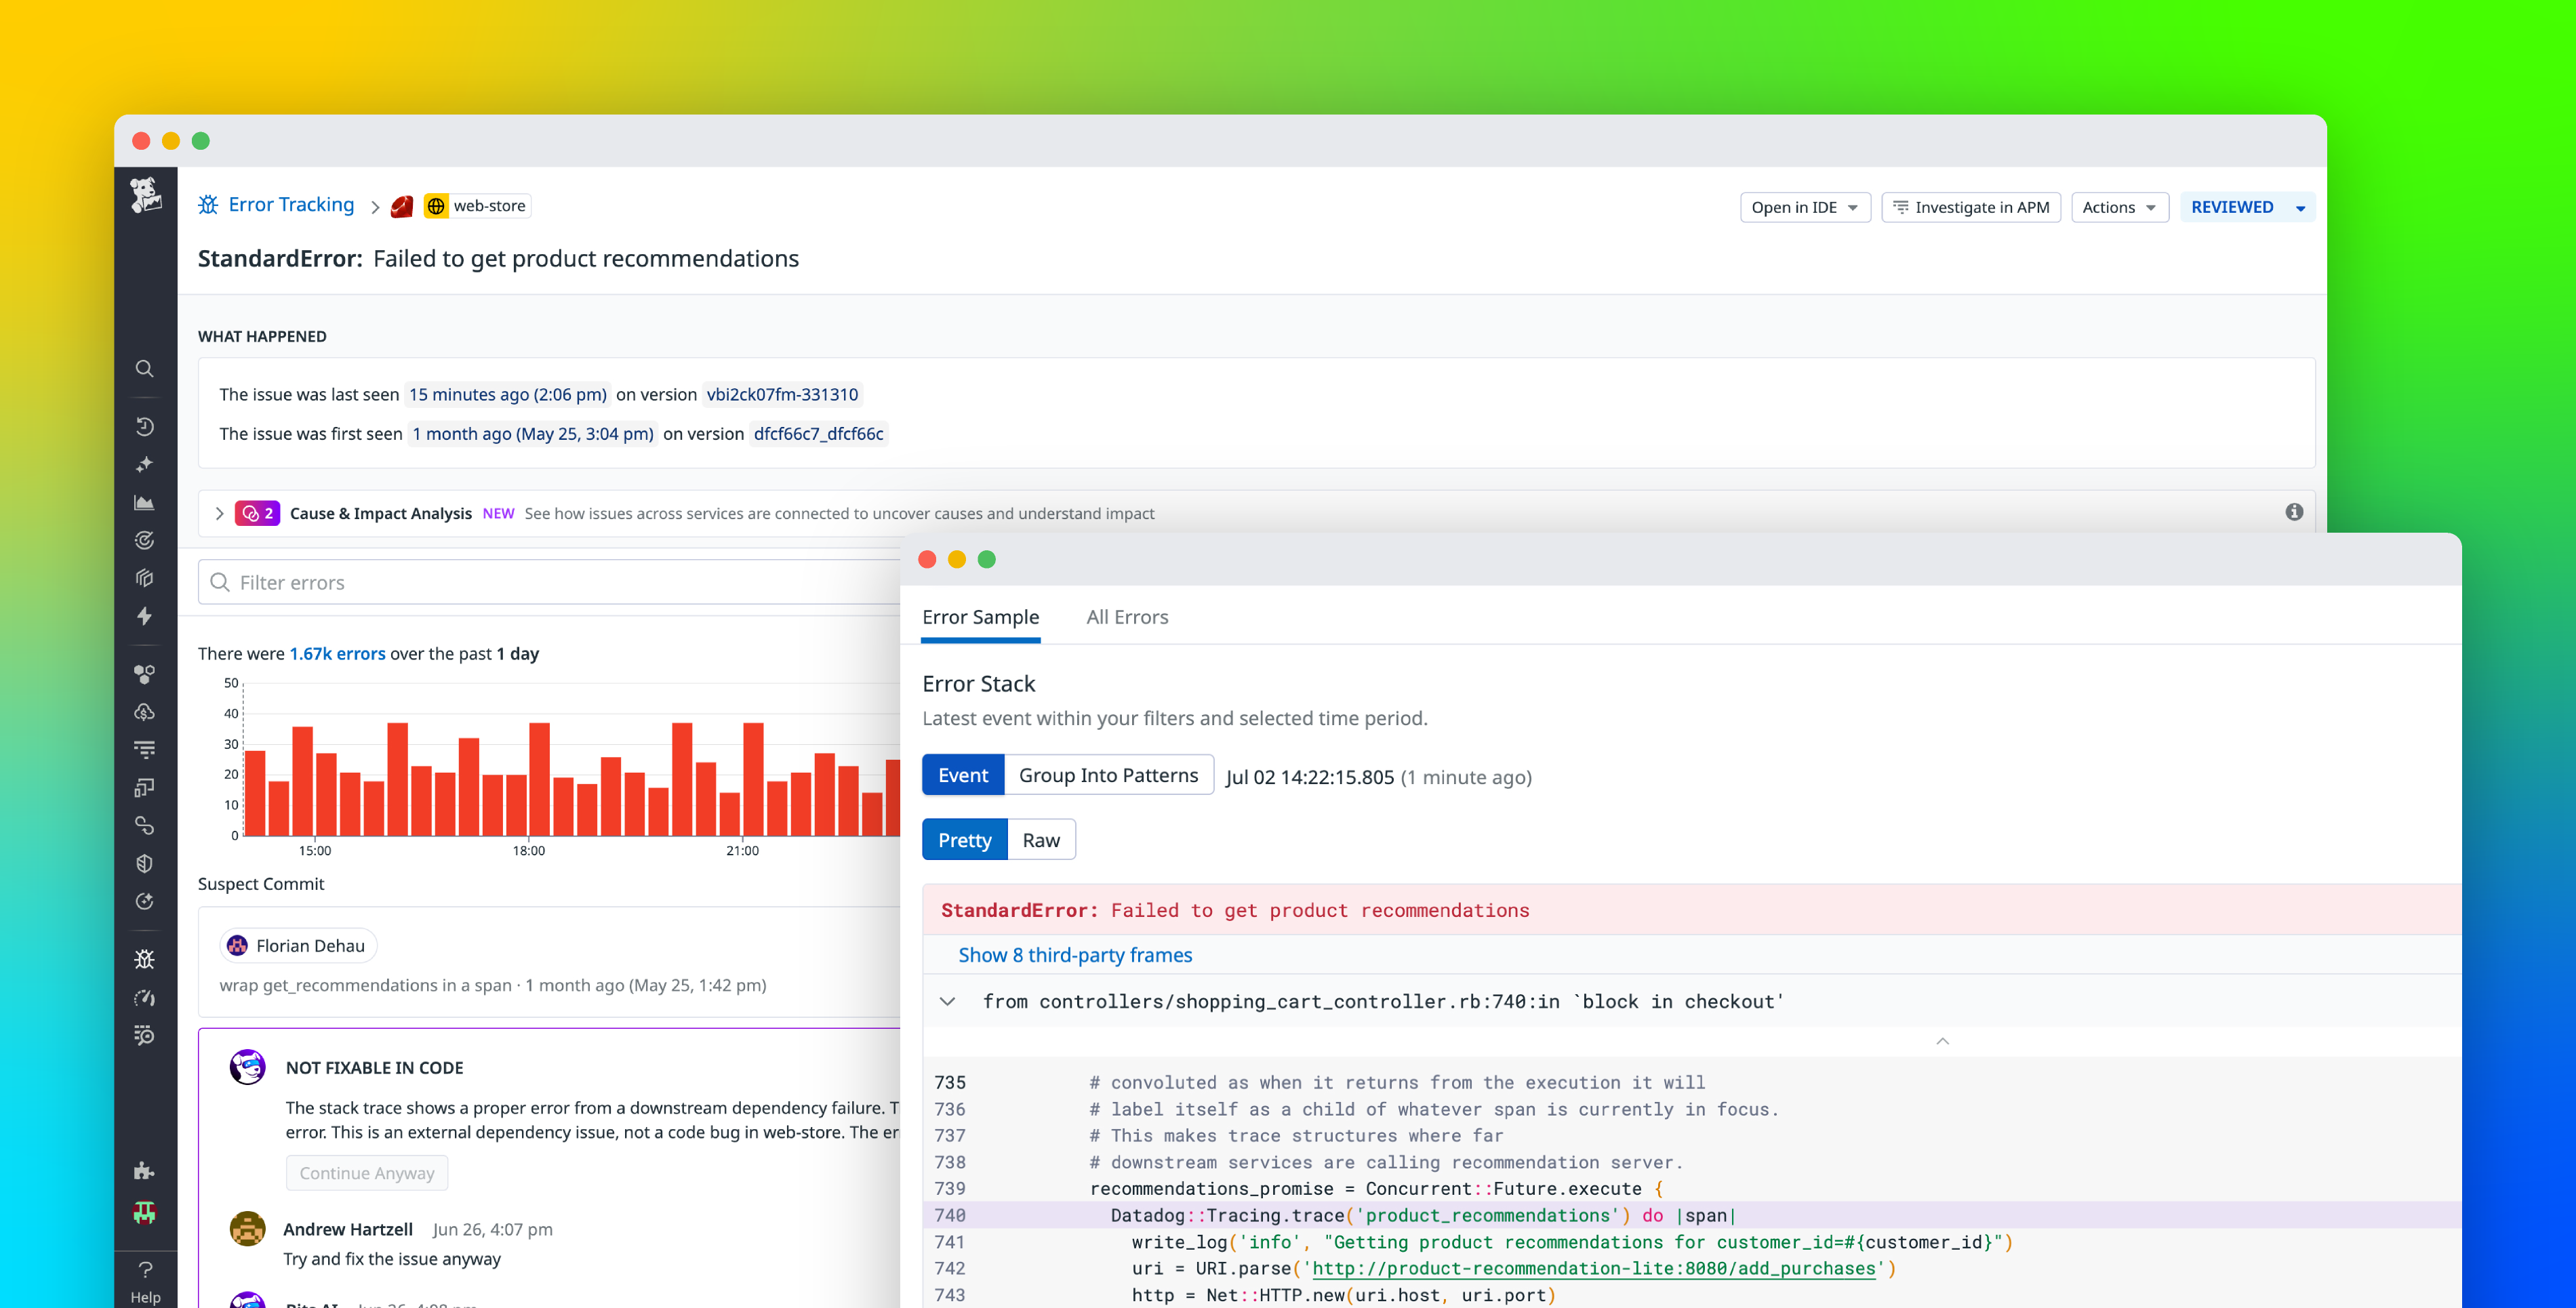
Task: Open the search icon in the left sidebar
Action: 145,368
